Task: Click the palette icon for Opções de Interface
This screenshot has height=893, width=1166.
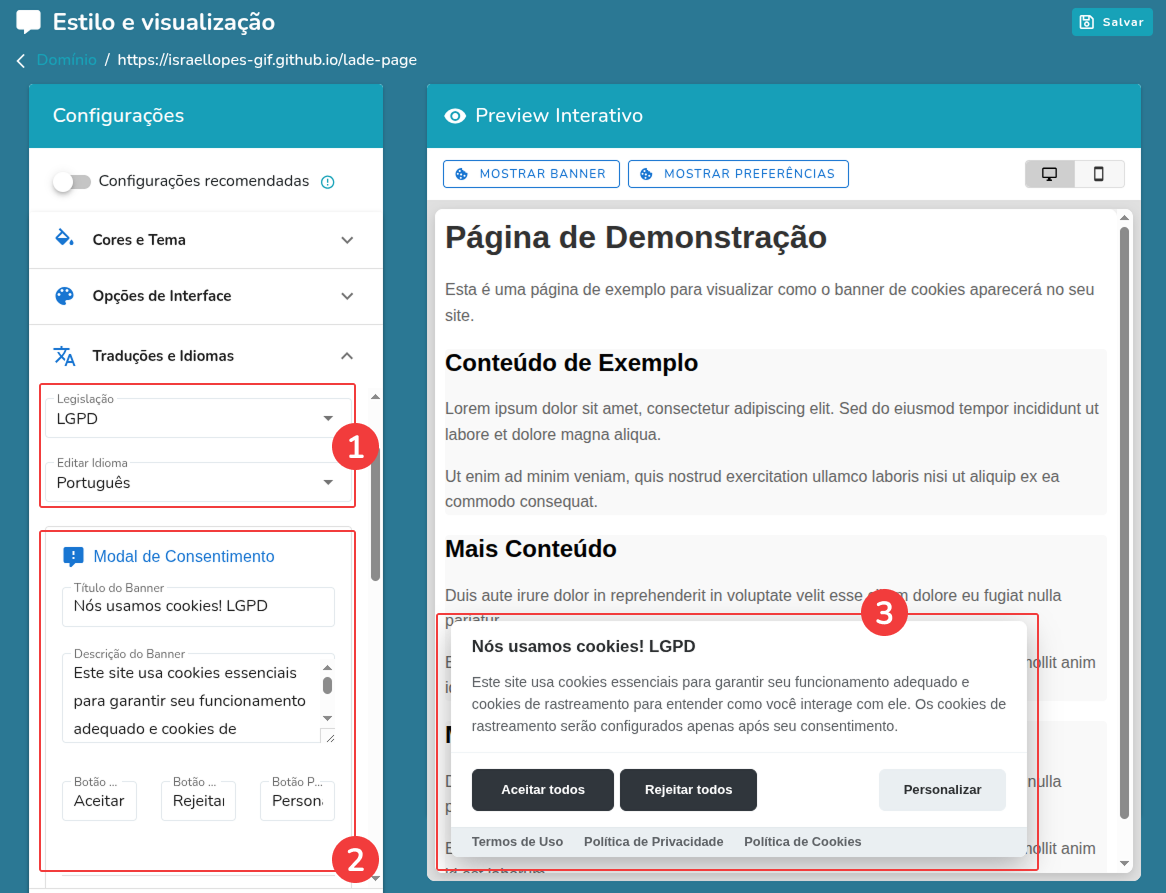Action: click(65, 296)
